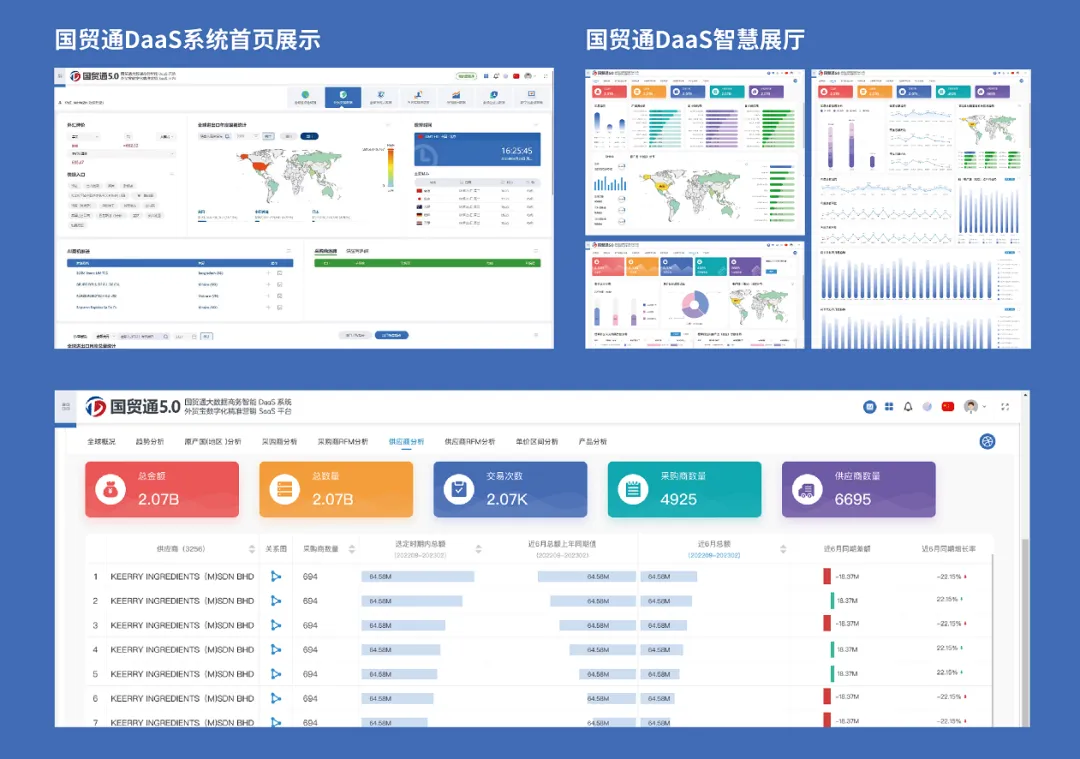Image resolution: width=1080 pixels, height=759 pixels.
Task: Click the red difference bar in row 1
Action: coord(827,576)
